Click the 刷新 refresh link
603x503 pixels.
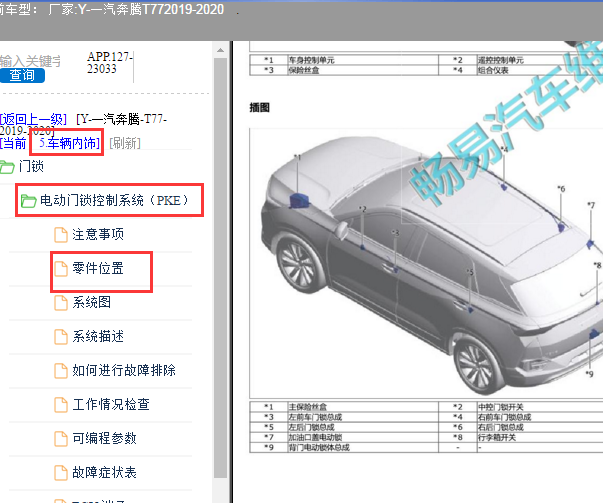point(125,143)
